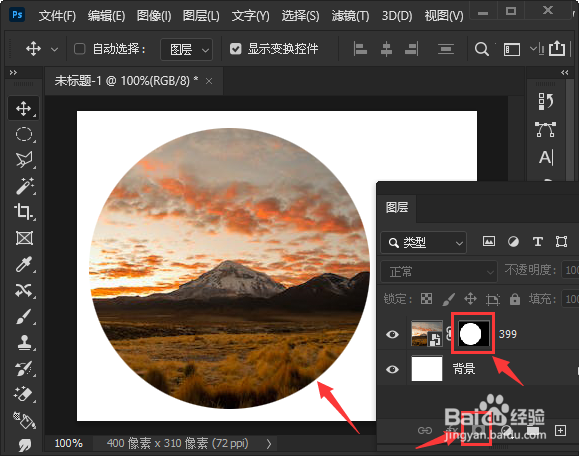Screen dimensions: 579x456
Task: Select the Clone Stamp tool
Action: (24, 343)
